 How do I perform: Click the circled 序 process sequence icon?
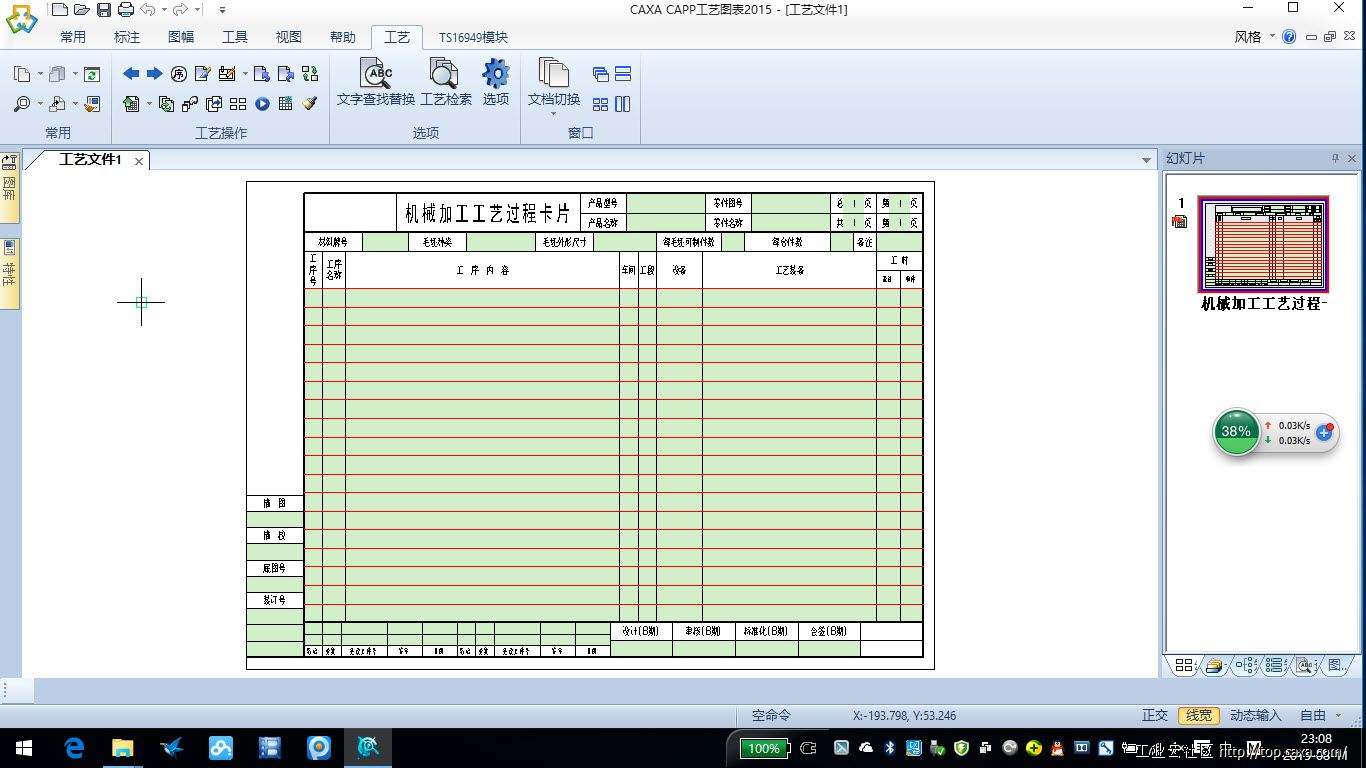click(x=179, y=74)
